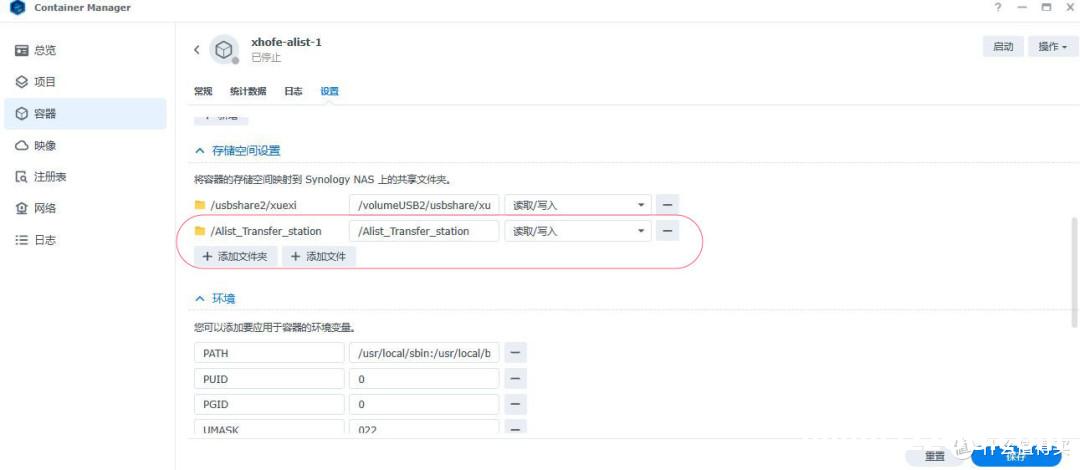Switch to the 统计数据 tab

pos(248,91)
